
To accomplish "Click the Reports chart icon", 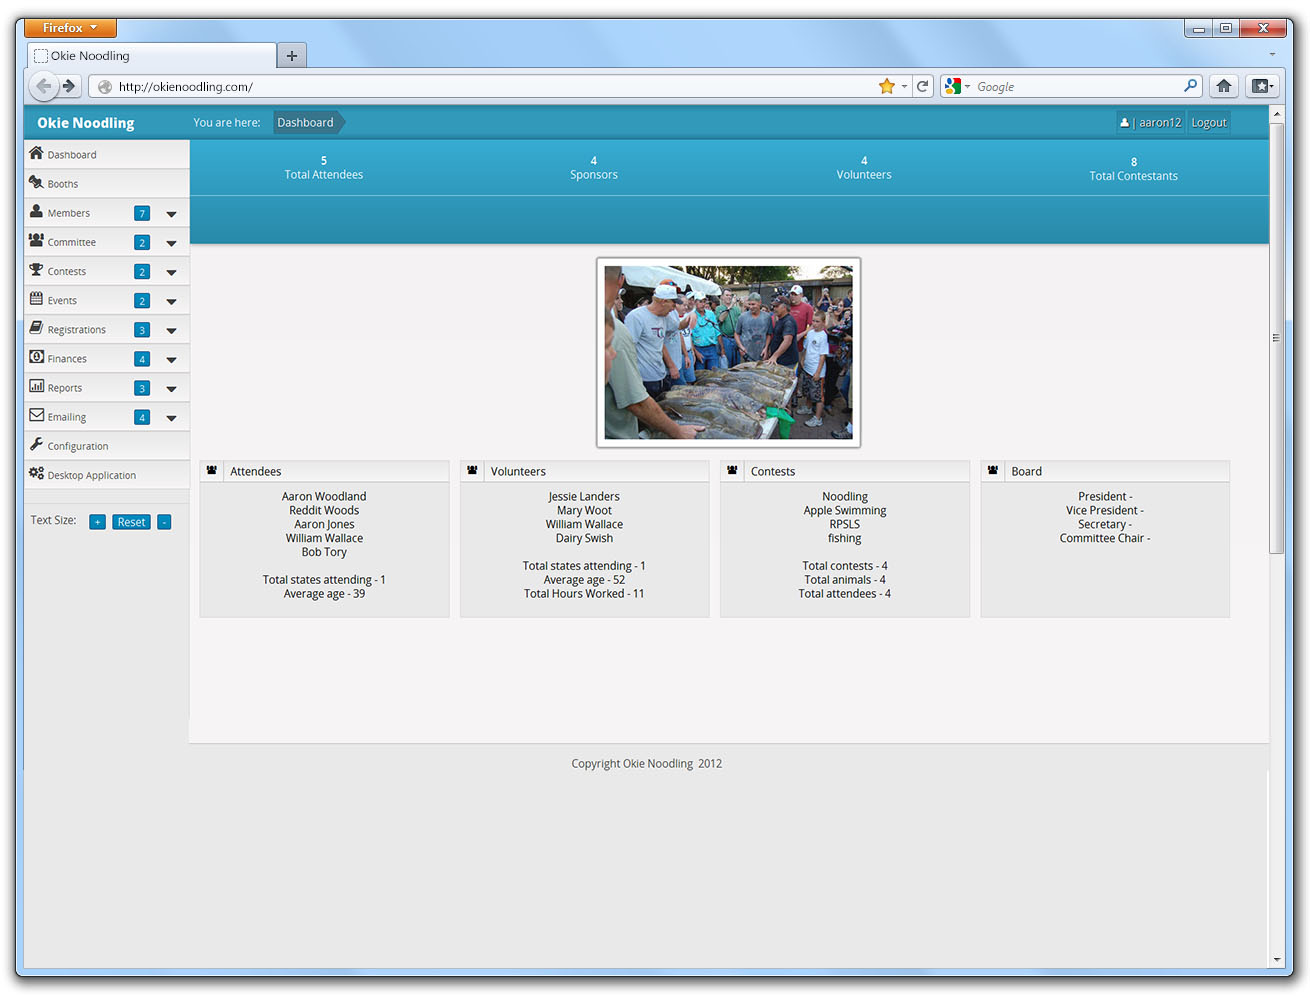I will (36, 386).
